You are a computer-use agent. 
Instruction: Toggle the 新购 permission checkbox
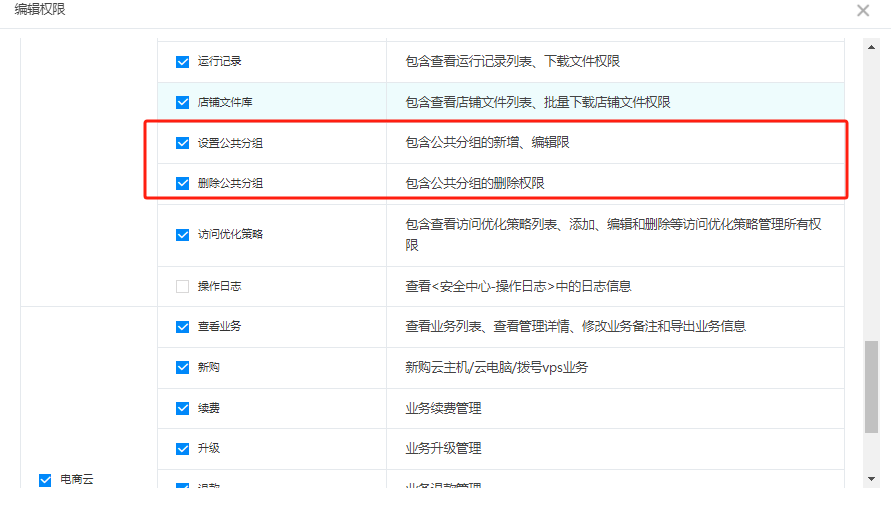tap(182, 368)
